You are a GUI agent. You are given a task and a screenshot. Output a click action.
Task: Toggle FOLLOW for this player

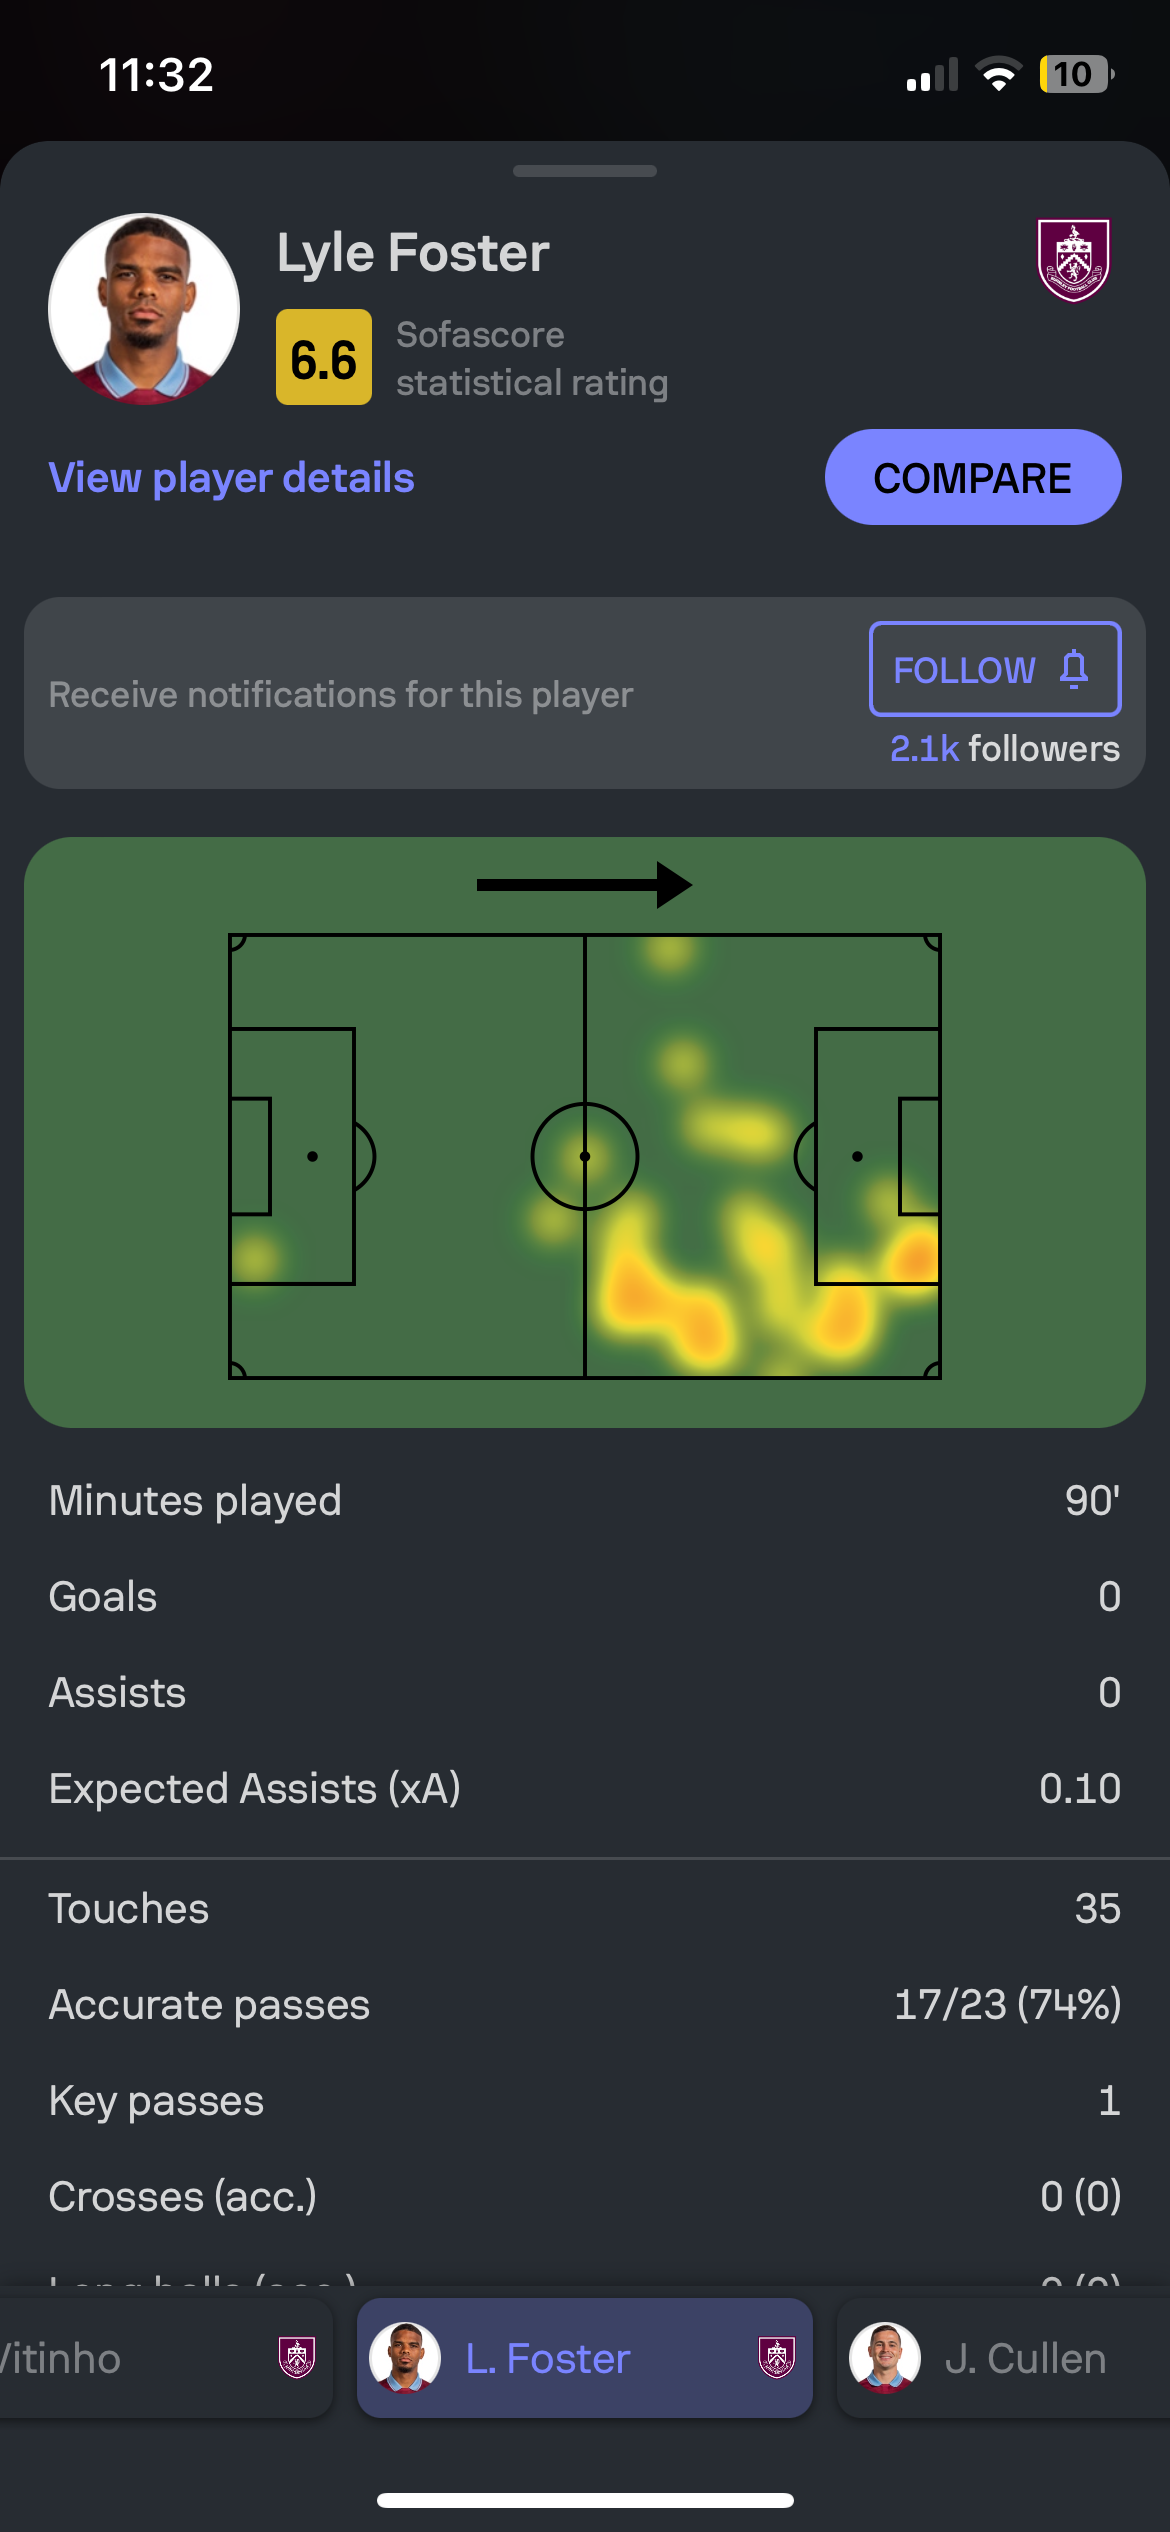(995, 669)
